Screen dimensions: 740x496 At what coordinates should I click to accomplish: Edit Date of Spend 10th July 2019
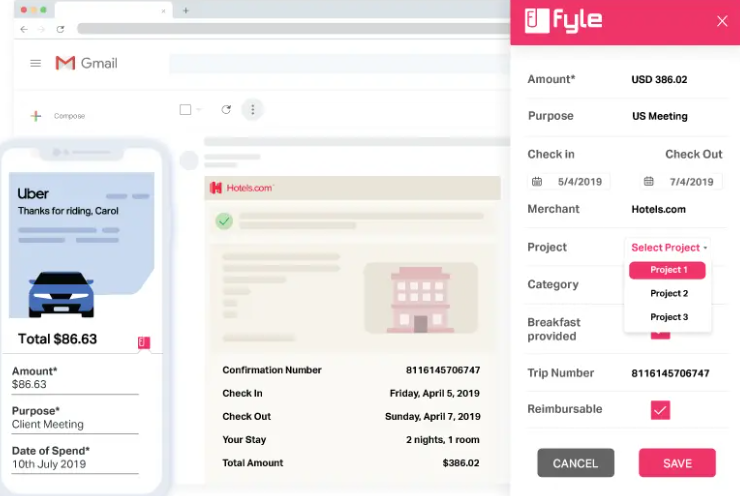click(x=75, y=464)
